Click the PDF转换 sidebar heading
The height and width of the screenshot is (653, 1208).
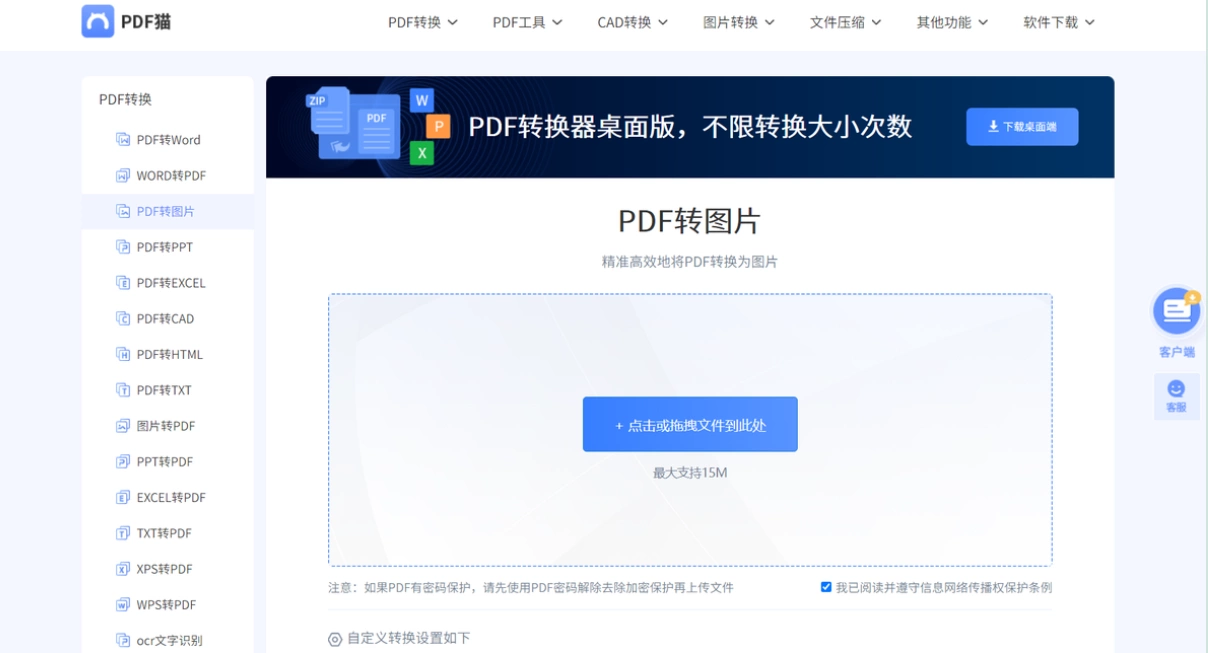[x=125, y=99]
